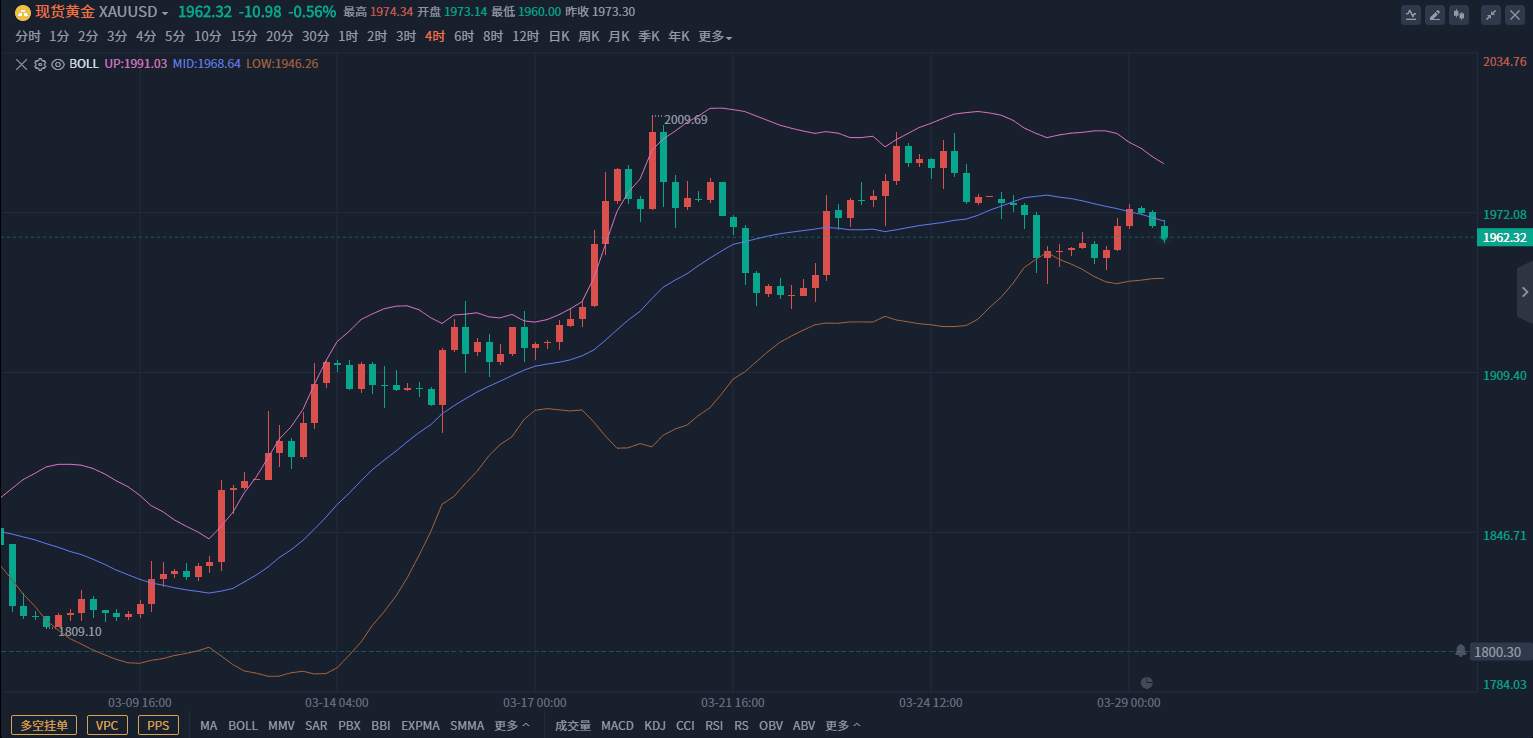Show the KDJ sub-indicator
The image size is (1533, 738).
[655, 725]
